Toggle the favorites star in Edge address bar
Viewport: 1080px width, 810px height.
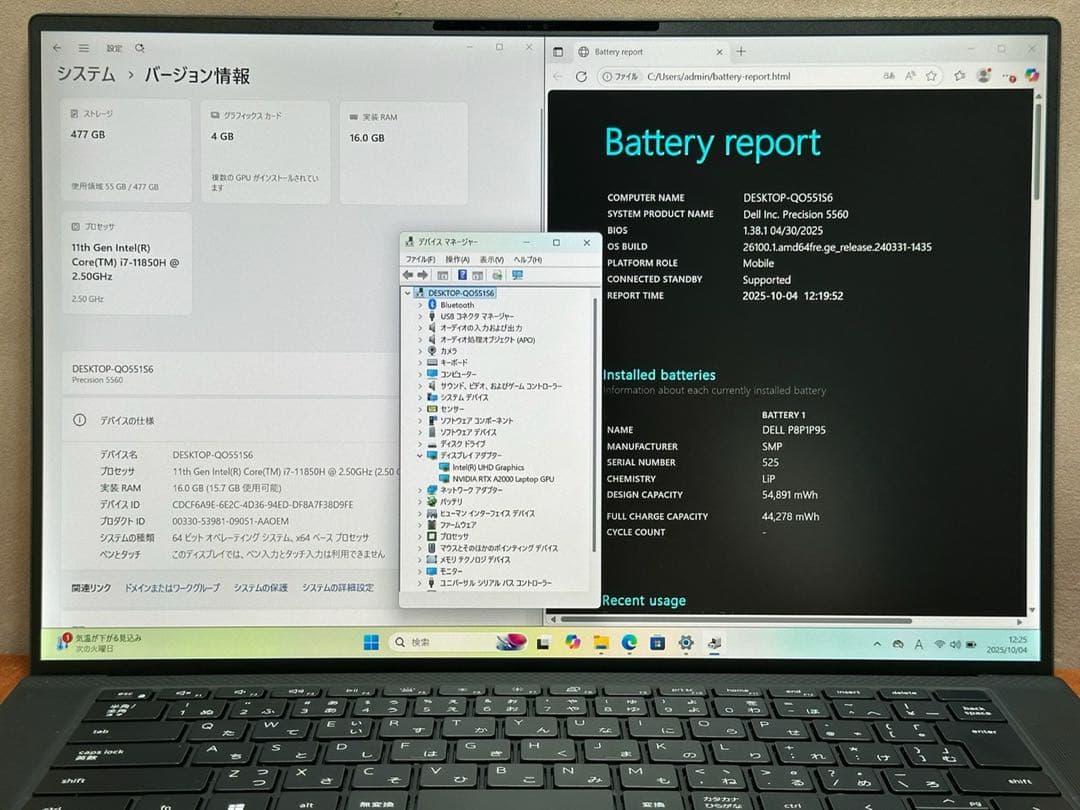coord(930,75)
